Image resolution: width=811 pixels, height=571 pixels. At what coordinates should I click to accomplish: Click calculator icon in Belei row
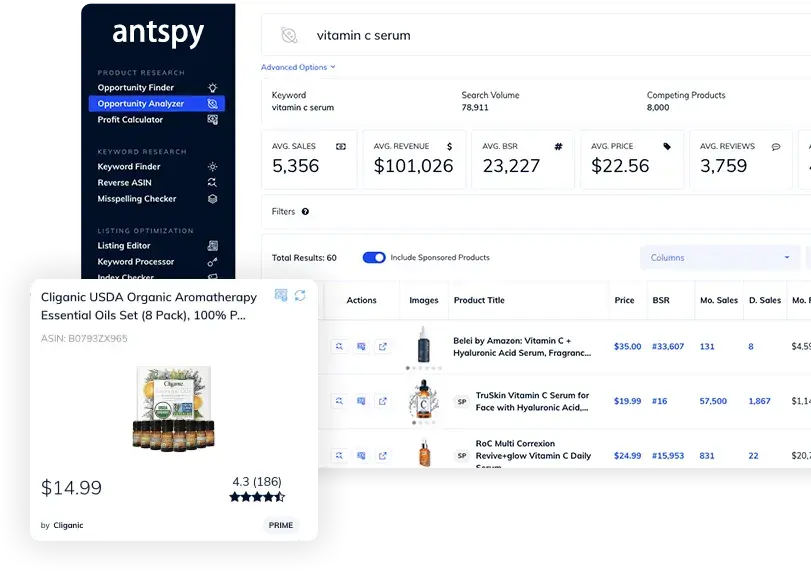click(361, 347)
